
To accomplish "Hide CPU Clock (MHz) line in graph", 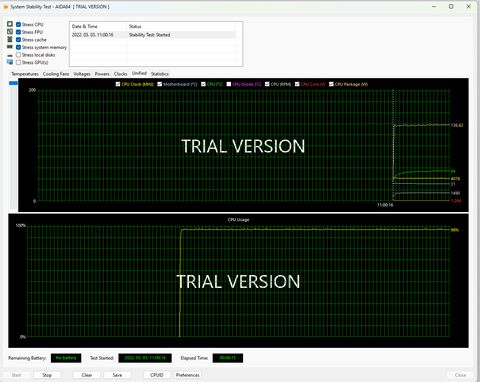I will pyautogui.click(x=118, y=84).
